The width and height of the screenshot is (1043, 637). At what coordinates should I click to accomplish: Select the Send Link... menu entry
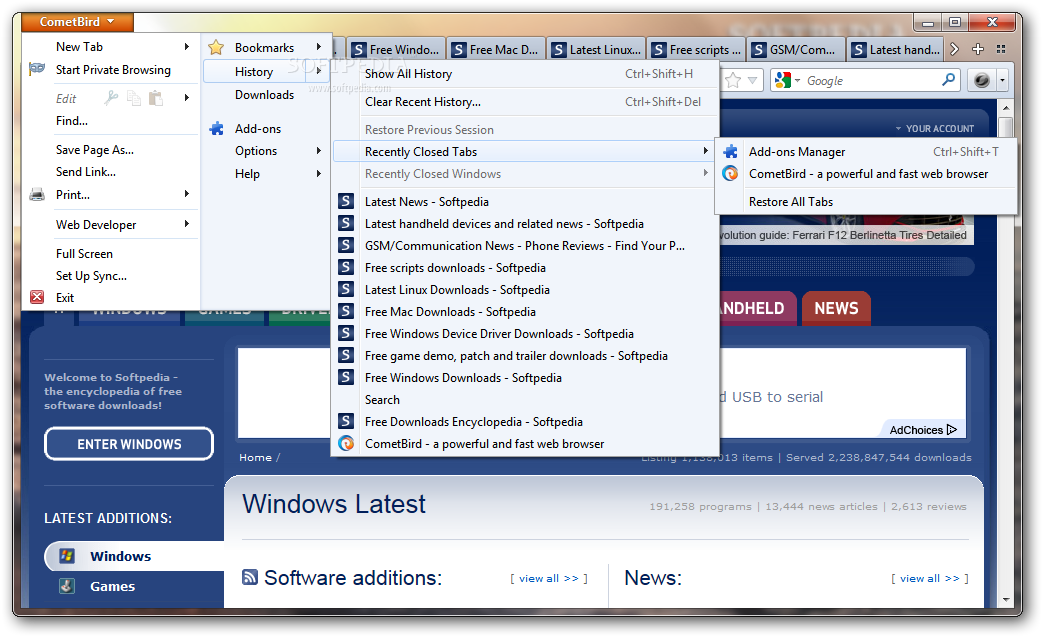coord(86,172)
